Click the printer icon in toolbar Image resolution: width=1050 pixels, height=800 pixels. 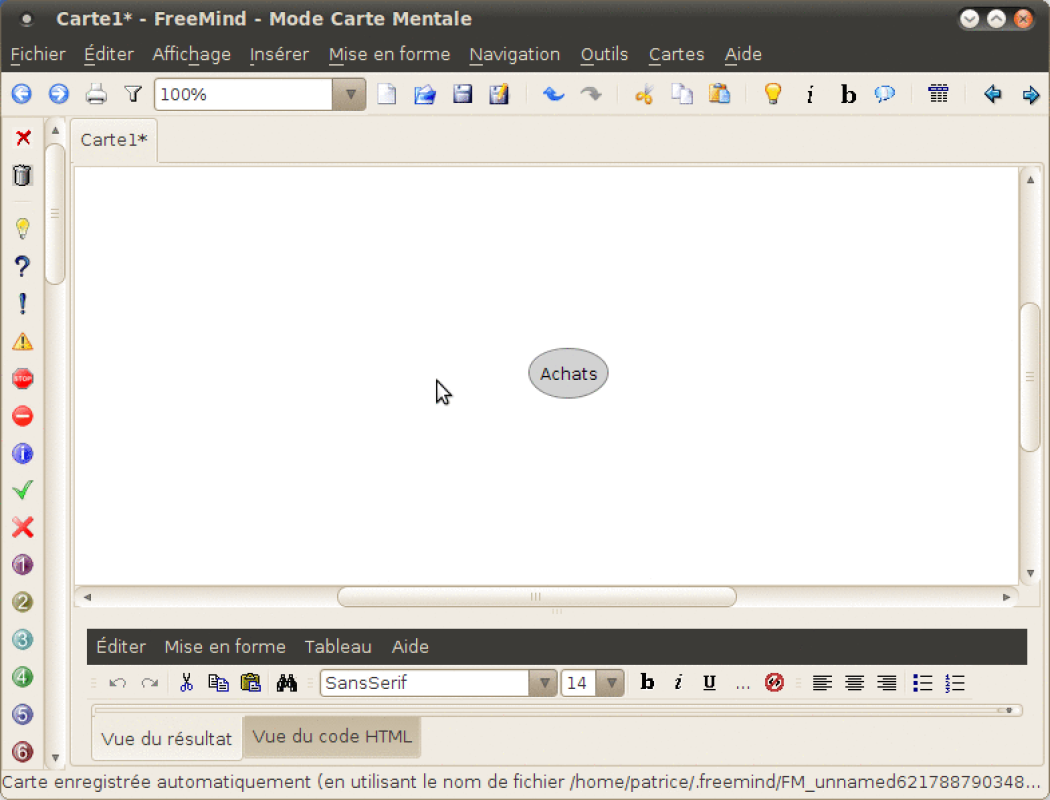coord(96,95)
